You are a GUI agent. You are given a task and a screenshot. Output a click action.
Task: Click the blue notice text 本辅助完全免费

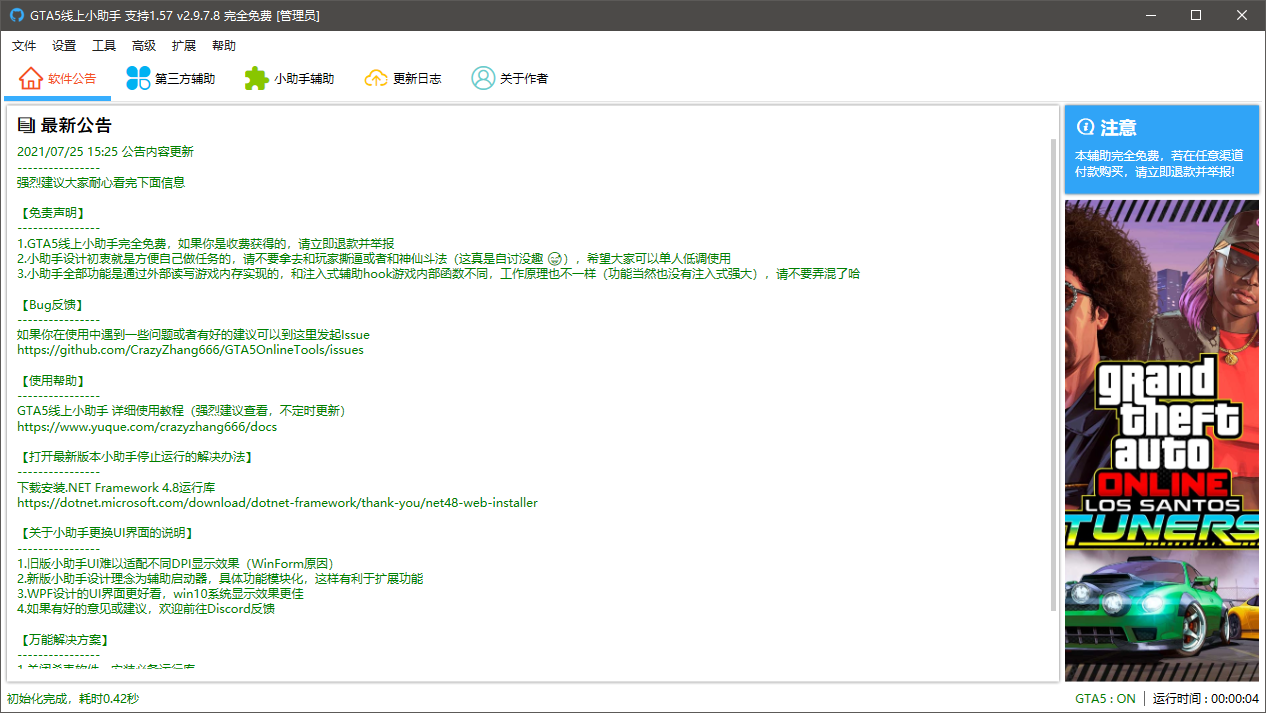point(1159,164)
